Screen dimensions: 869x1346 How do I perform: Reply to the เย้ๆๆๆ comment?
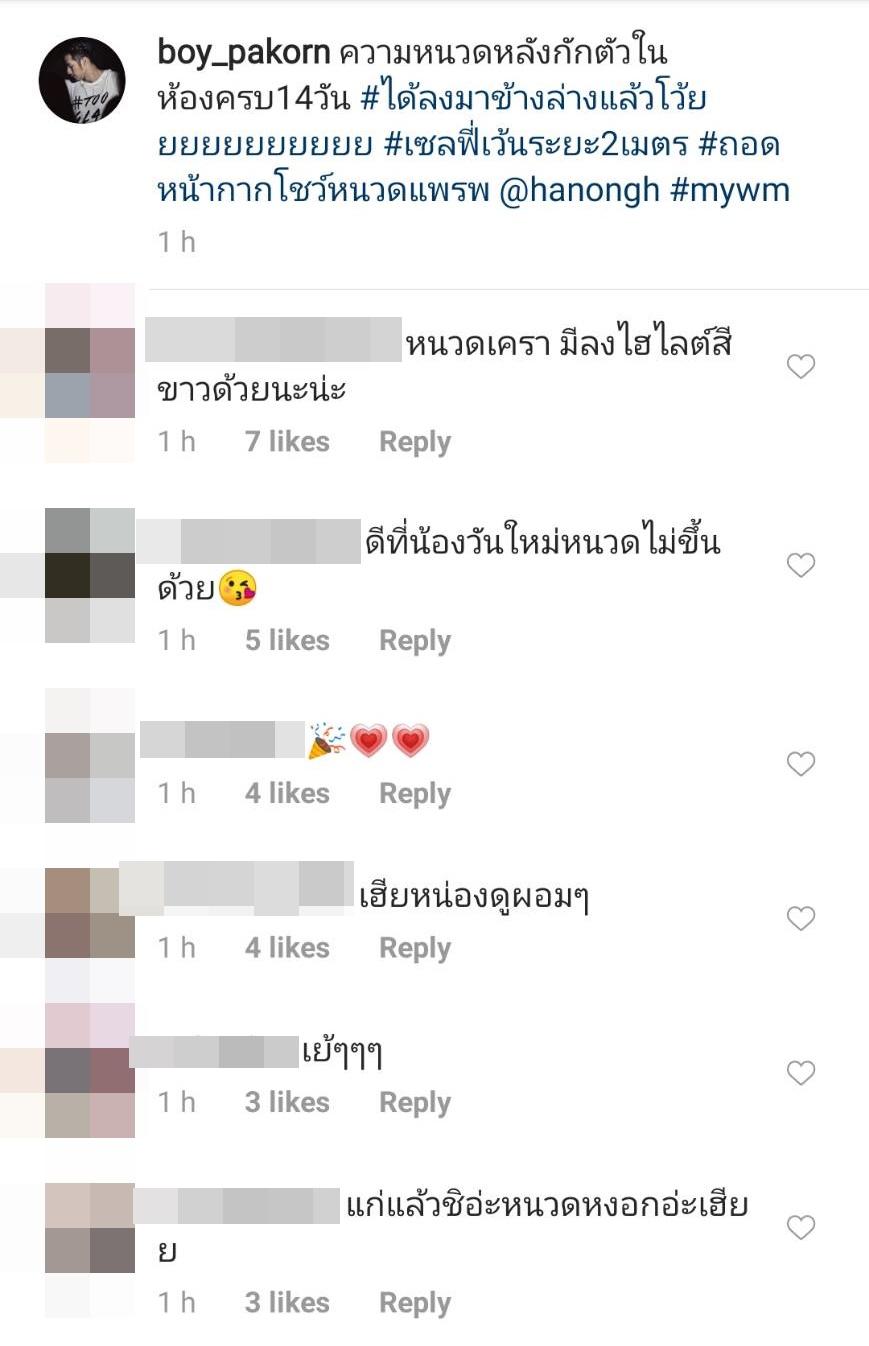(415, 1103)
